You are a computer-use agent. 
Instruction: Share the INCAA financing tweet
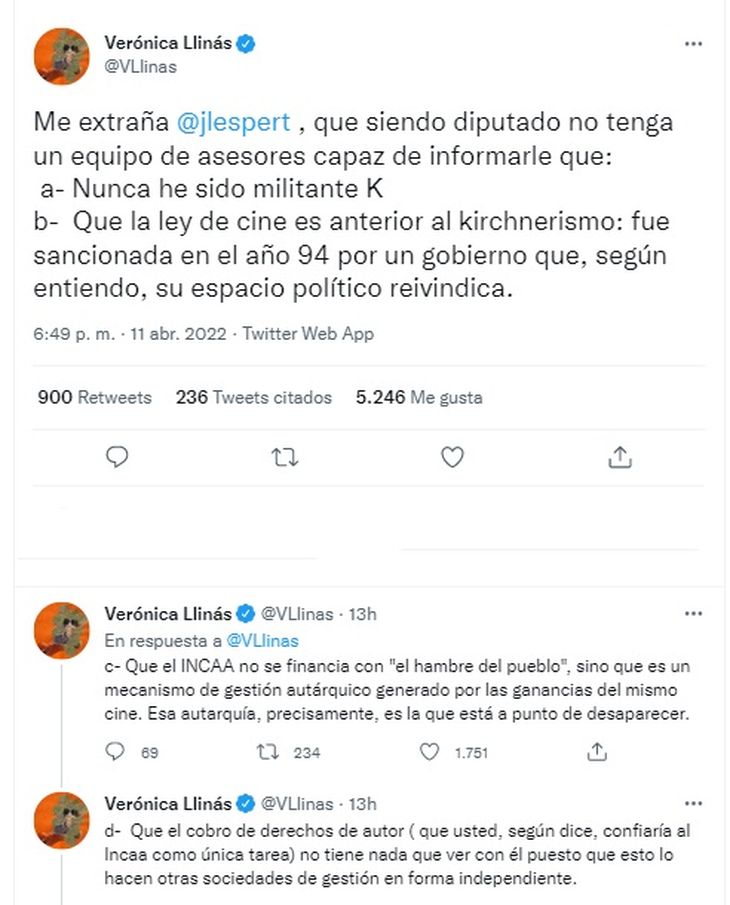click(597, 751)
